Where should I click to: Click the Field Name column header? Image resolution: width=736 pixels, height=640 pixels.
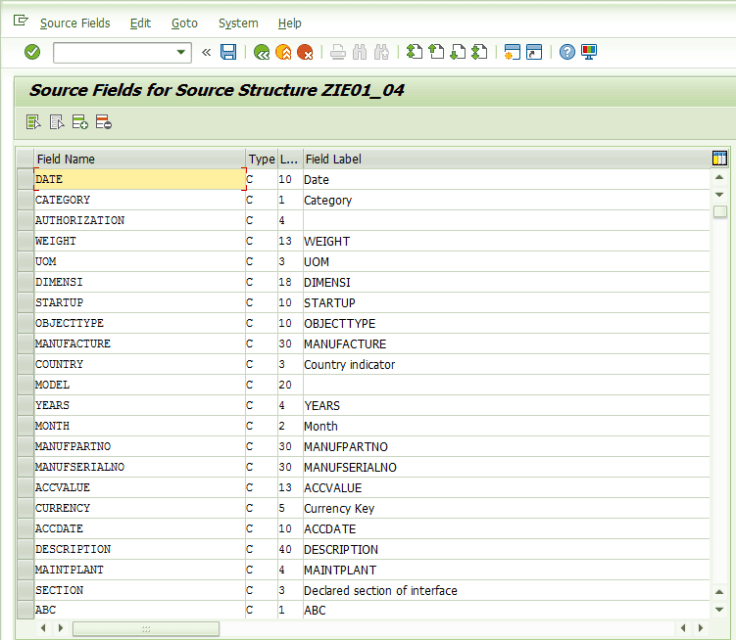140,159
